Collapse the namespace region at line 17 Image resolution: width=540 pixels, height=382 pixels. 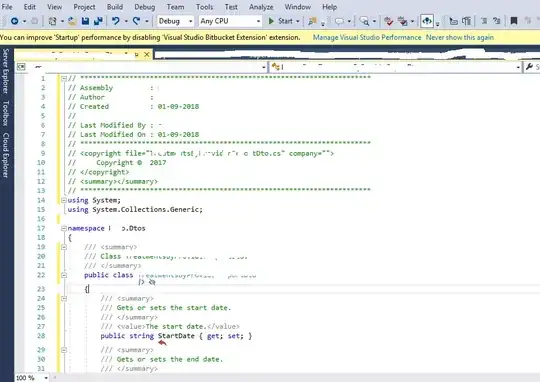tap(64, 228)
